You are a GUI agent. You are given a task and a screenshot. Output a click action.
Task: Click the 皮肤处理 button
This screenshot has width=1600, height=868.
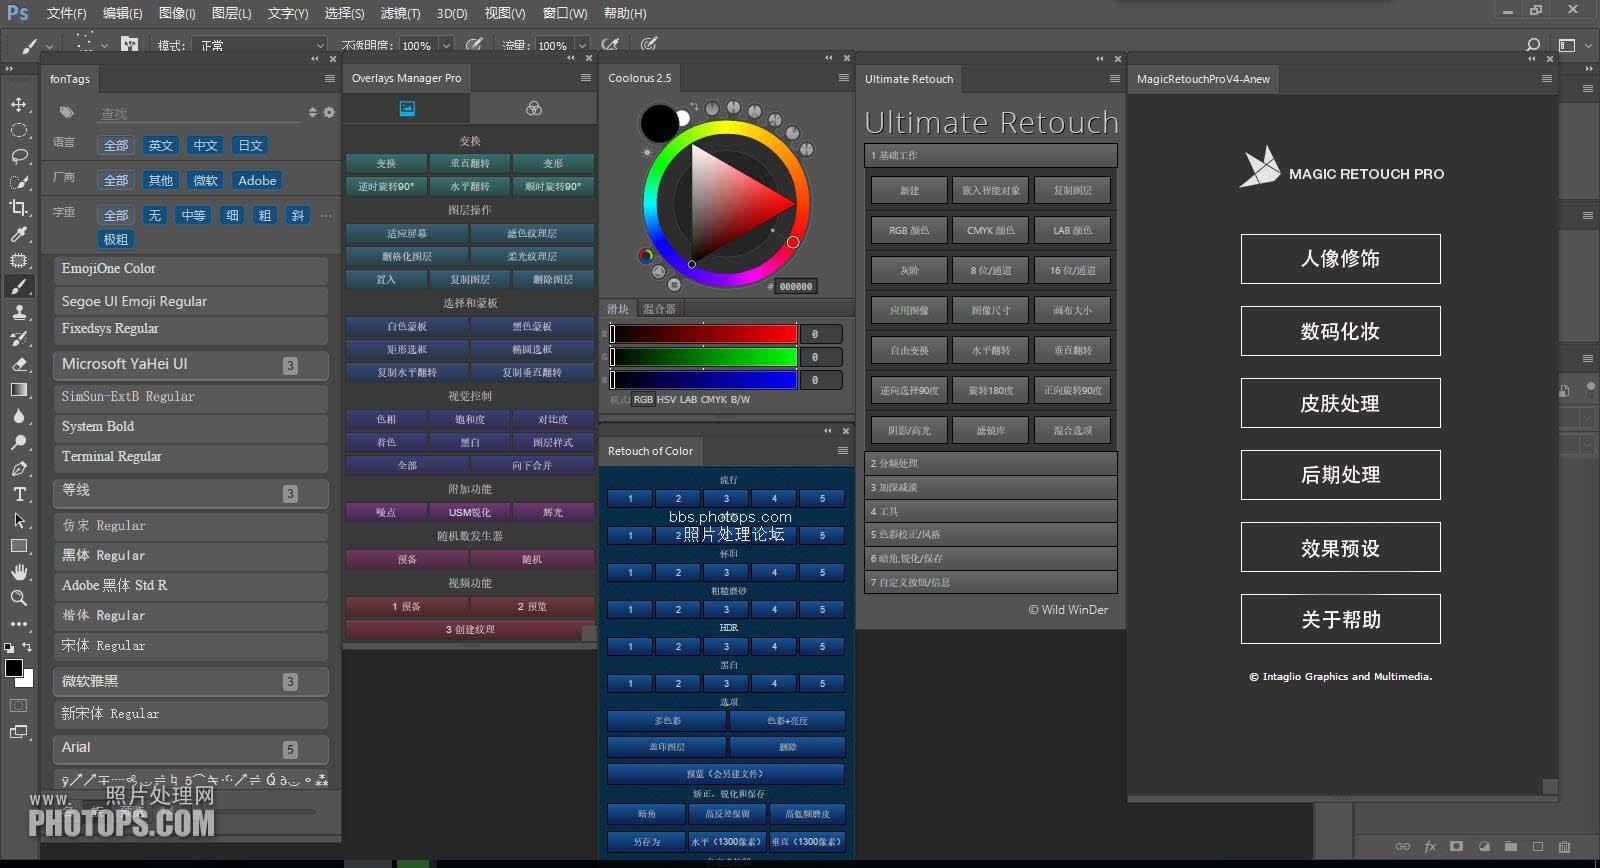click(x=1340, y=403)
